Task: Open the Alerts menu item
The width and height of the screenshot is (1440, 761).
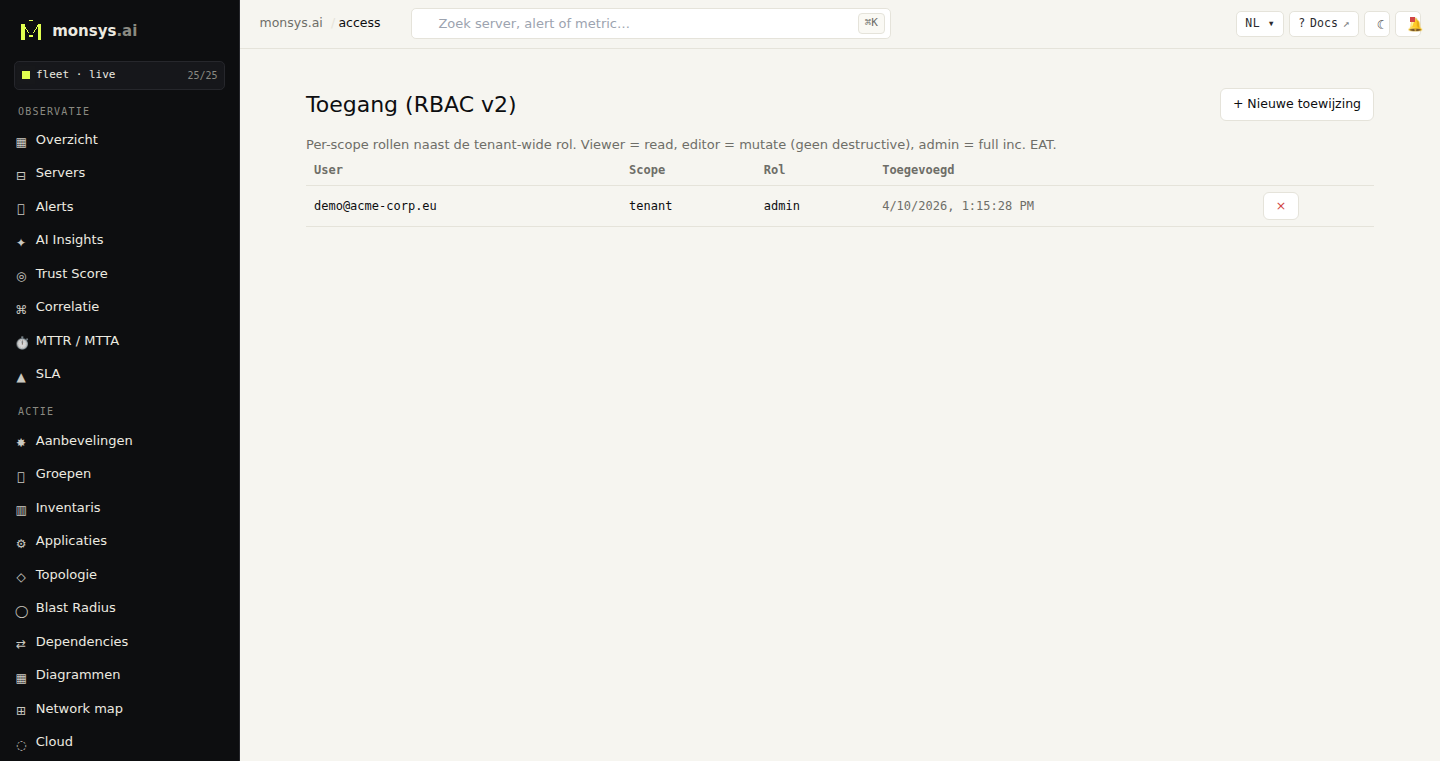Action: pyautogui.click(x=120, y=207)
